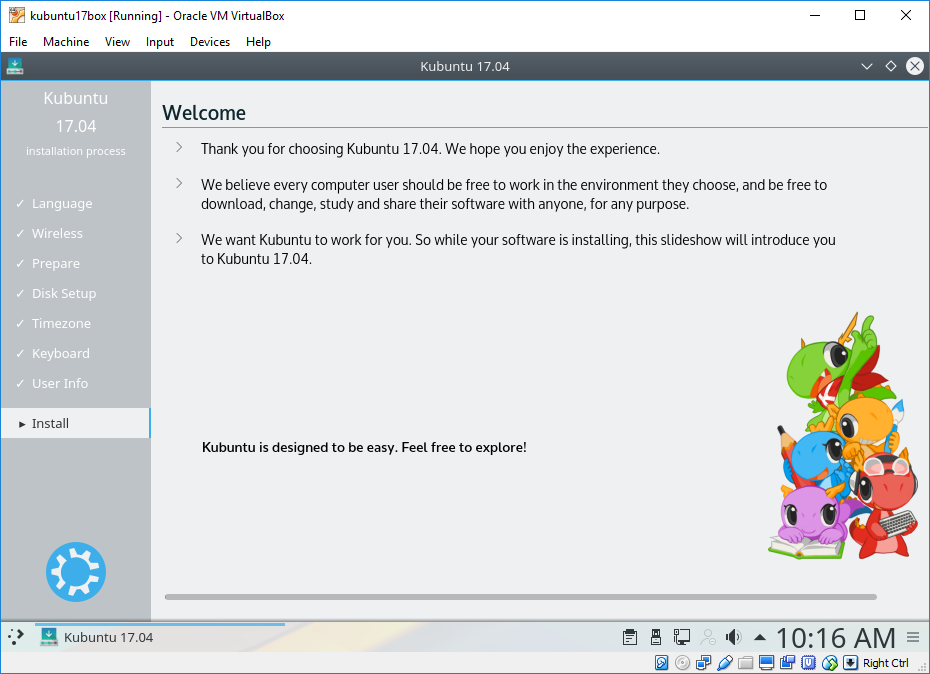Click the installer icon in Kubuntu title bar
This screenshot has width=930, height=674.
click(15, 66)
